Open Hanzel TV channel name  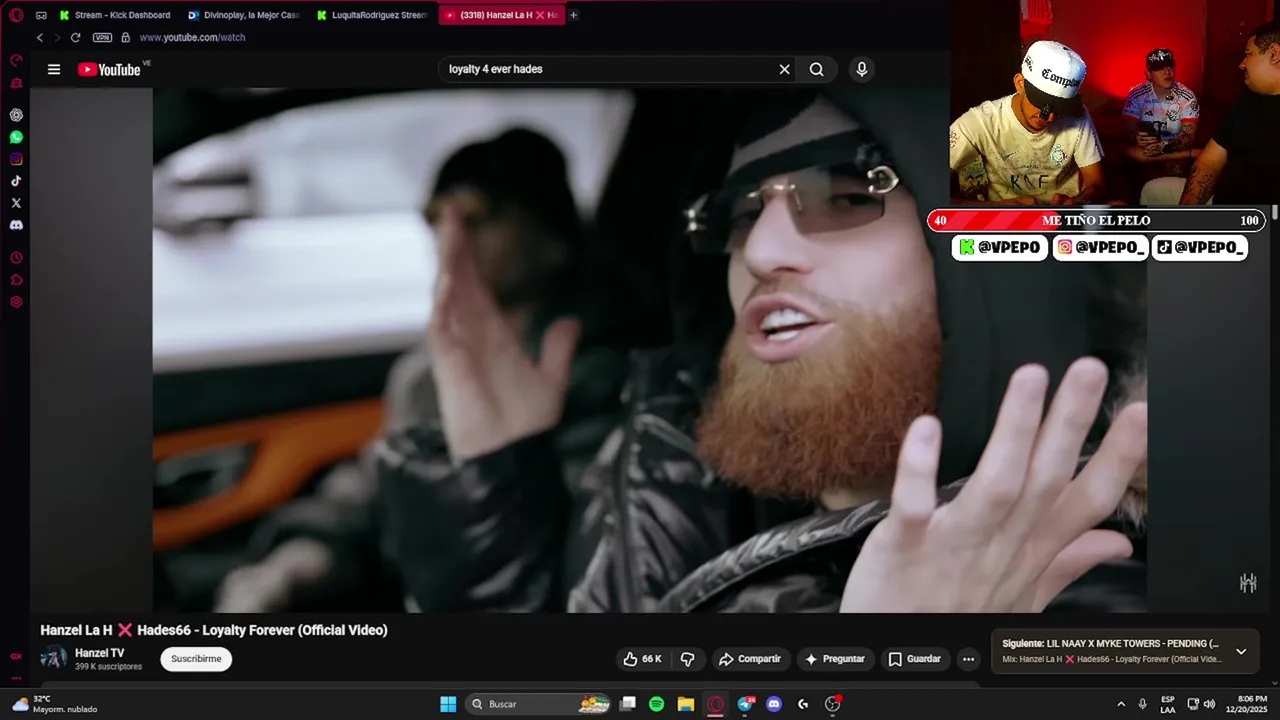[x=99, y=653]
